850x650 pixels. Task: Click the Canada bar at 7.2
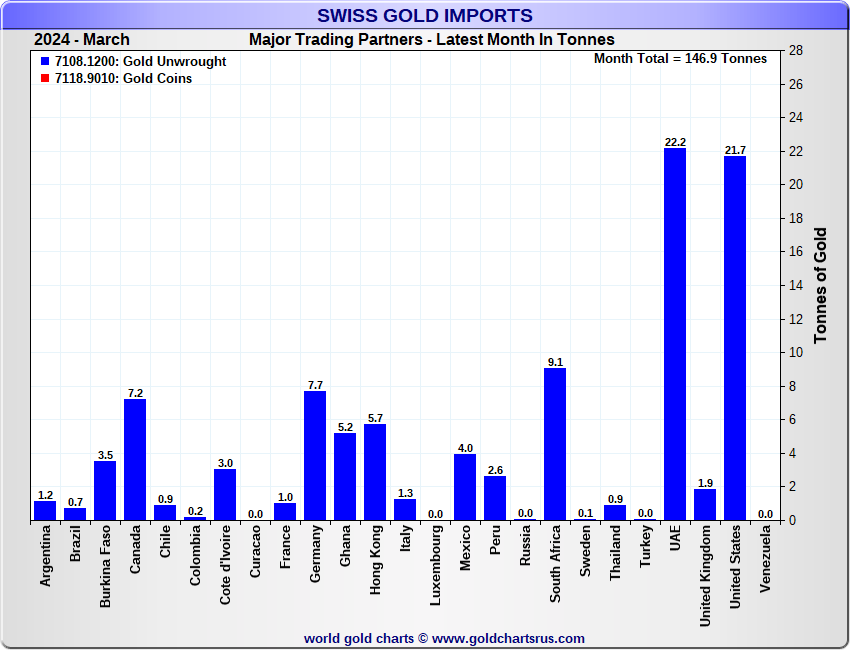pyautogui.click(x=135, y=459)
